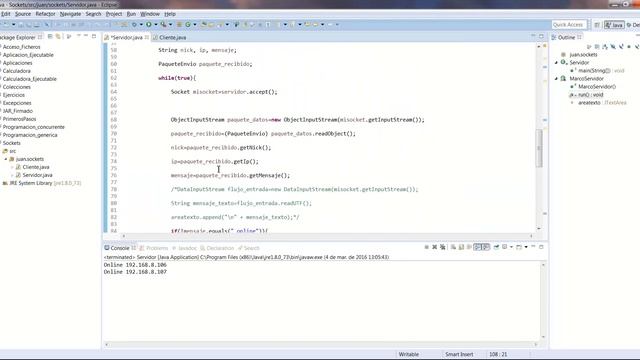Click the Remove Launch X icon in Console

[x=435, y=247]
